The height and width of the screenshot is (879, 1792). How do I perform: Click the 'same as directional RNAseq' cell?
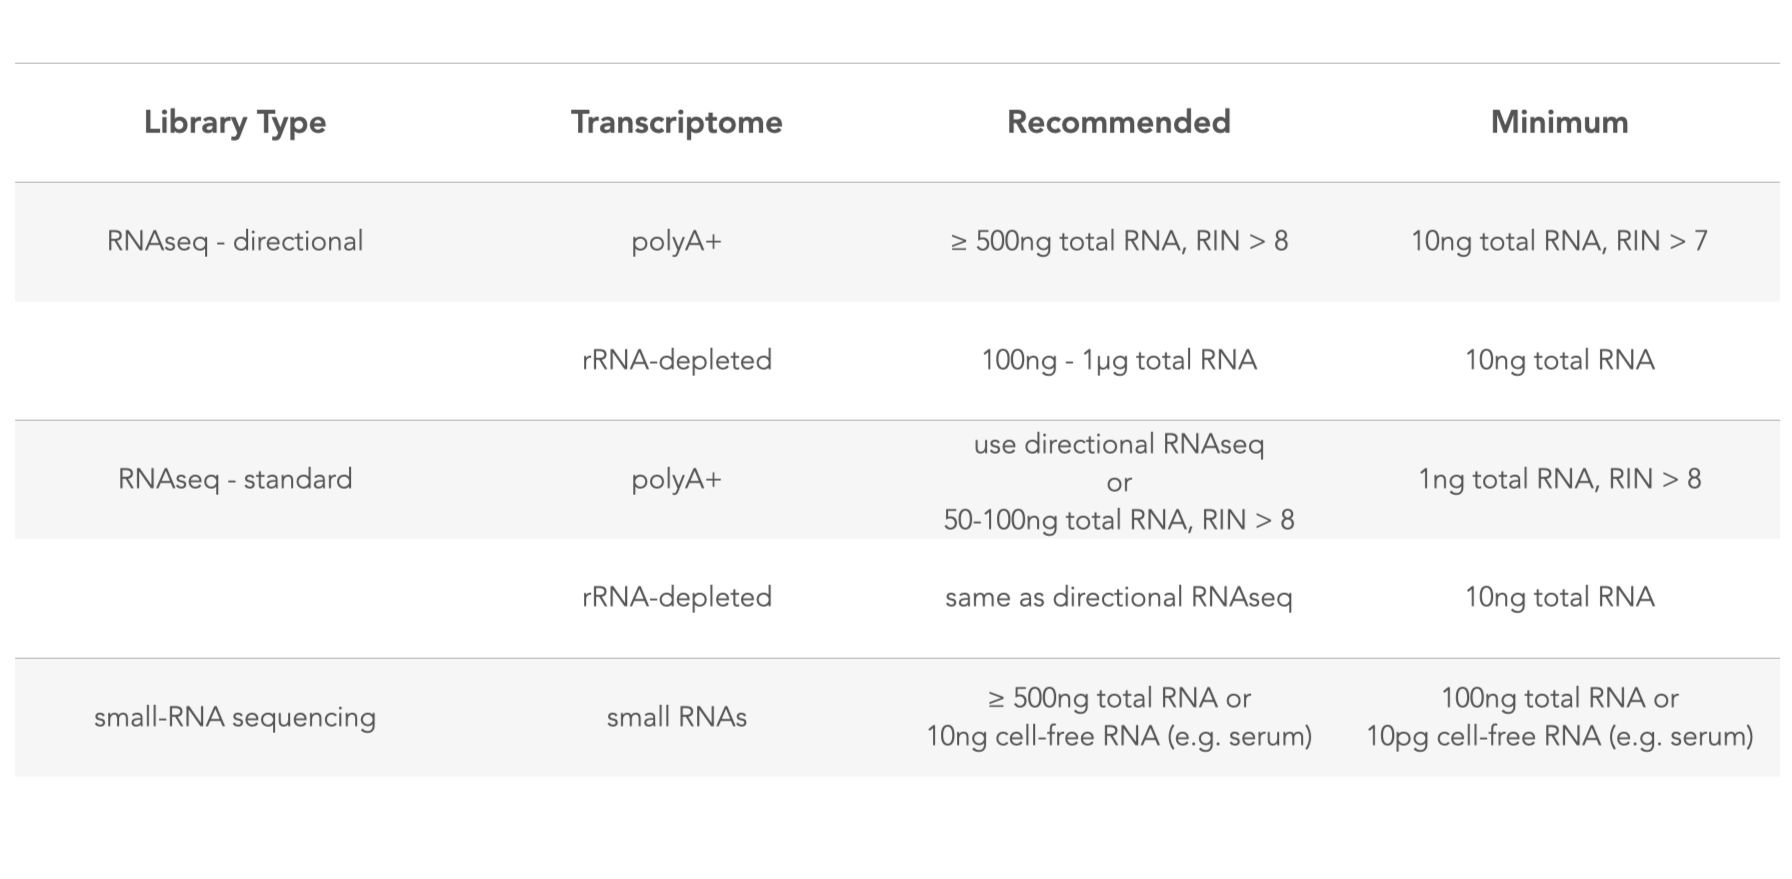click(x=1118, y=597)
